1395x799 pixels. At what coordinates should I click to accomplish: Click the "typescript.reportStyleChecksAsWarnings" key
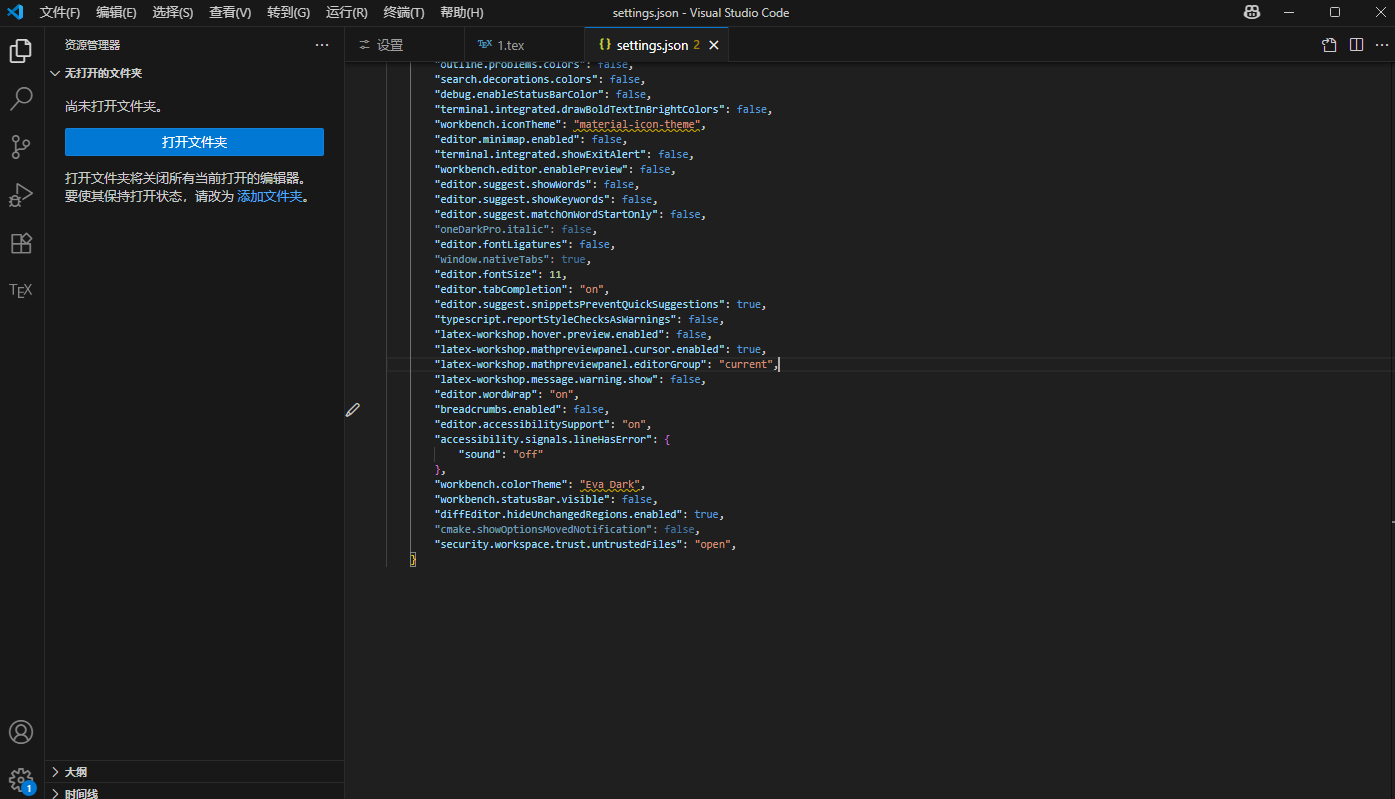(556, 320)
